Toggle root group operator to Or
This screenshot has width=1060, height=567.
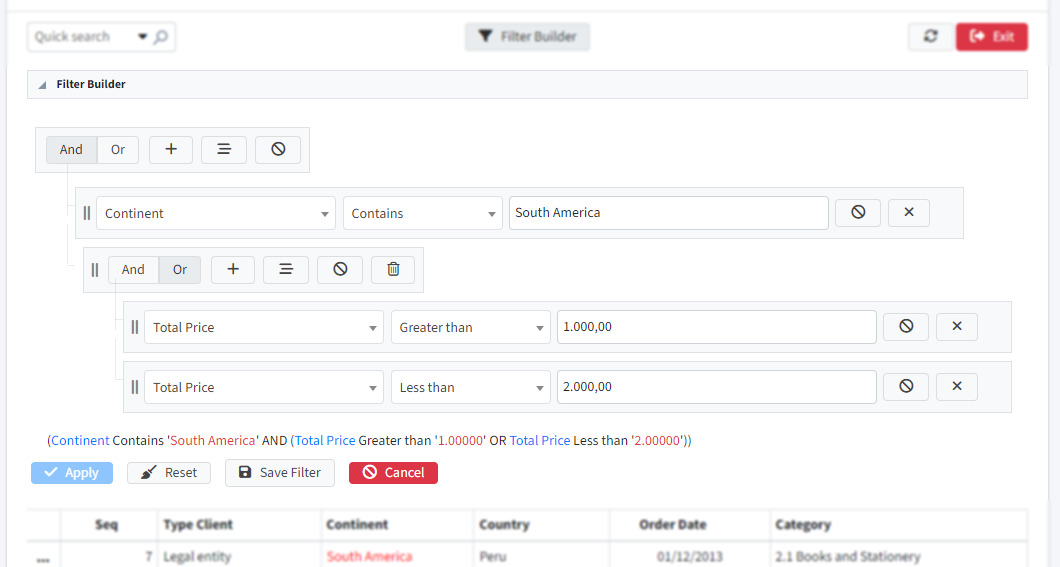click(118, 149)
